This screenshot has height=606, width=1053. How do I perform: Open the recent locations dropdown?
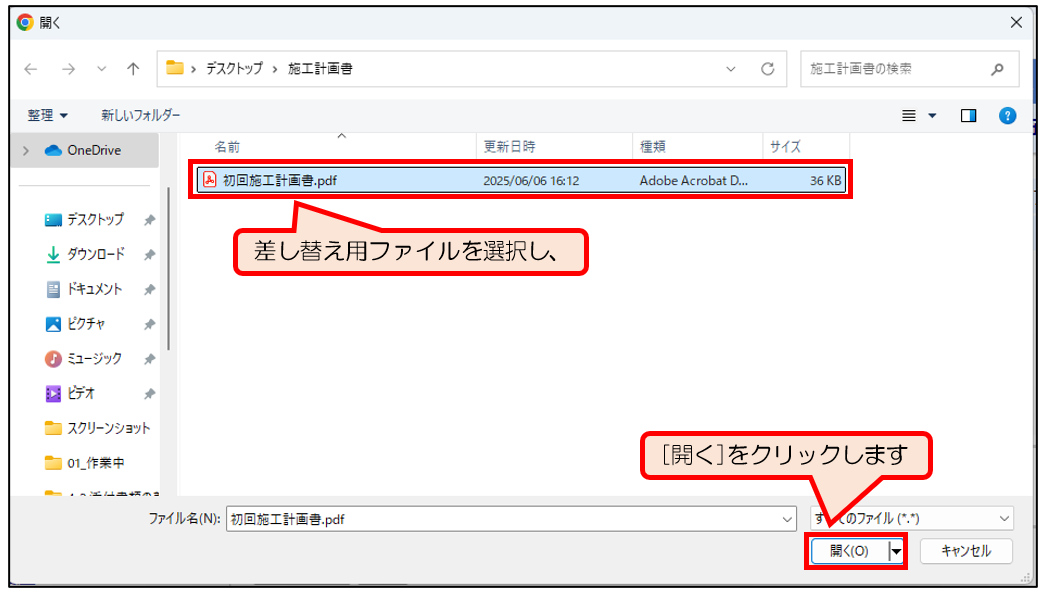[101, 69]
